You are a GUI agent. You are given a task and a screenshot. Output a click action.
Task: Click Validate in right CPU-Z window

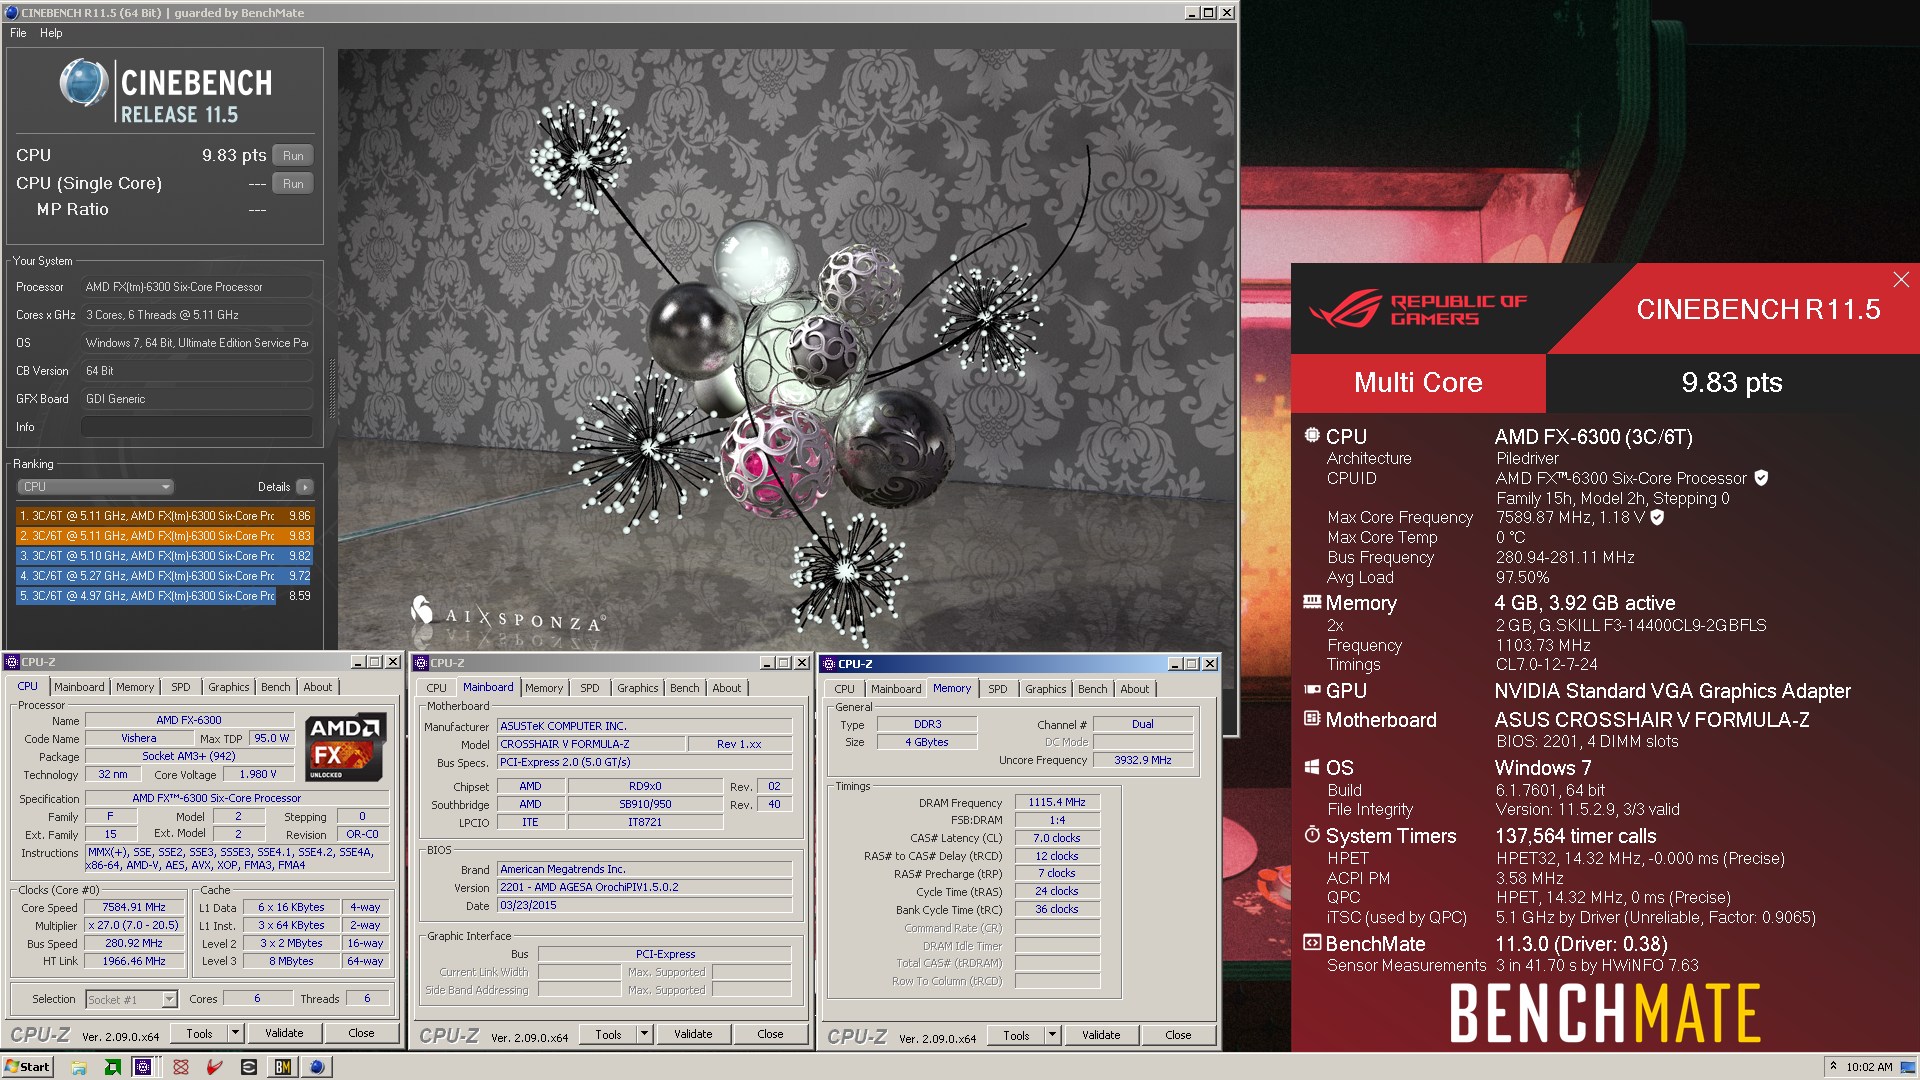pyautogui.click(x=1101, y=1036)
